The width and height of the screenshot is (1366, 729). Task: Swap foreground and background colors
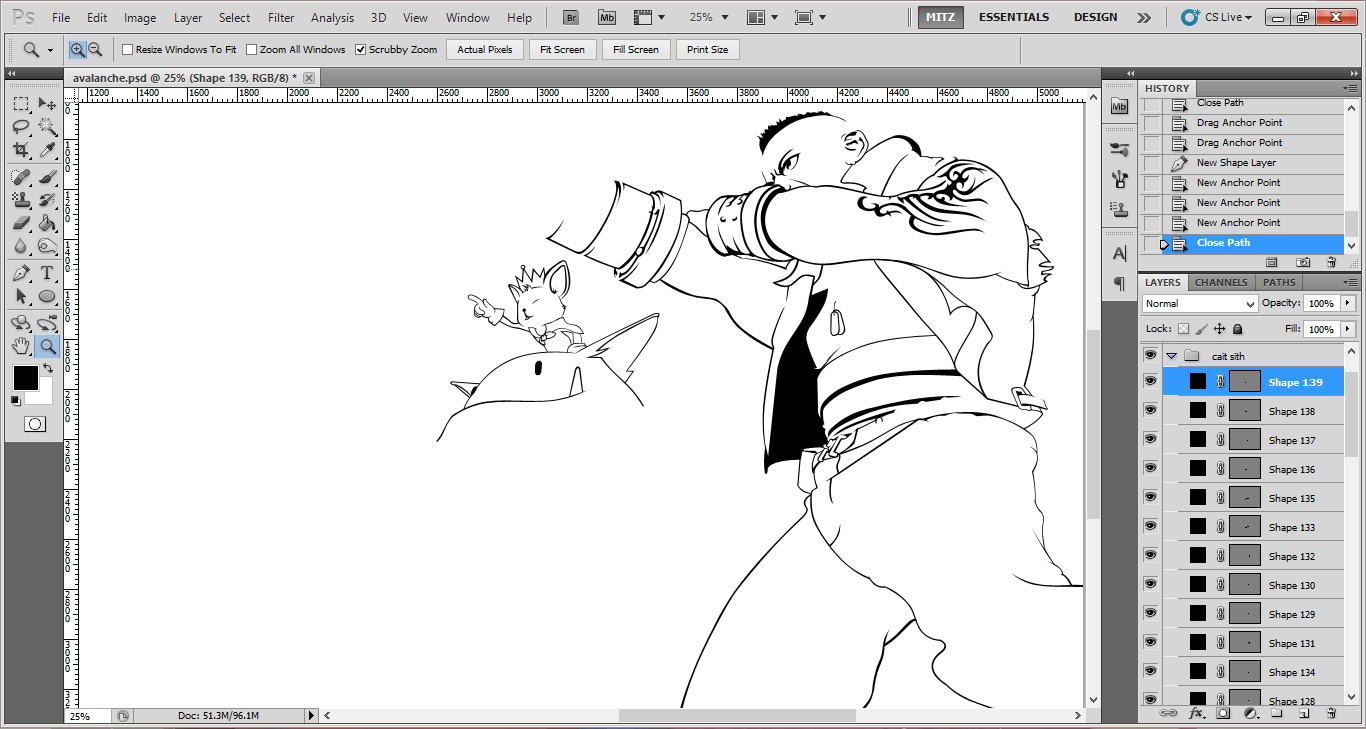point(47,368)
